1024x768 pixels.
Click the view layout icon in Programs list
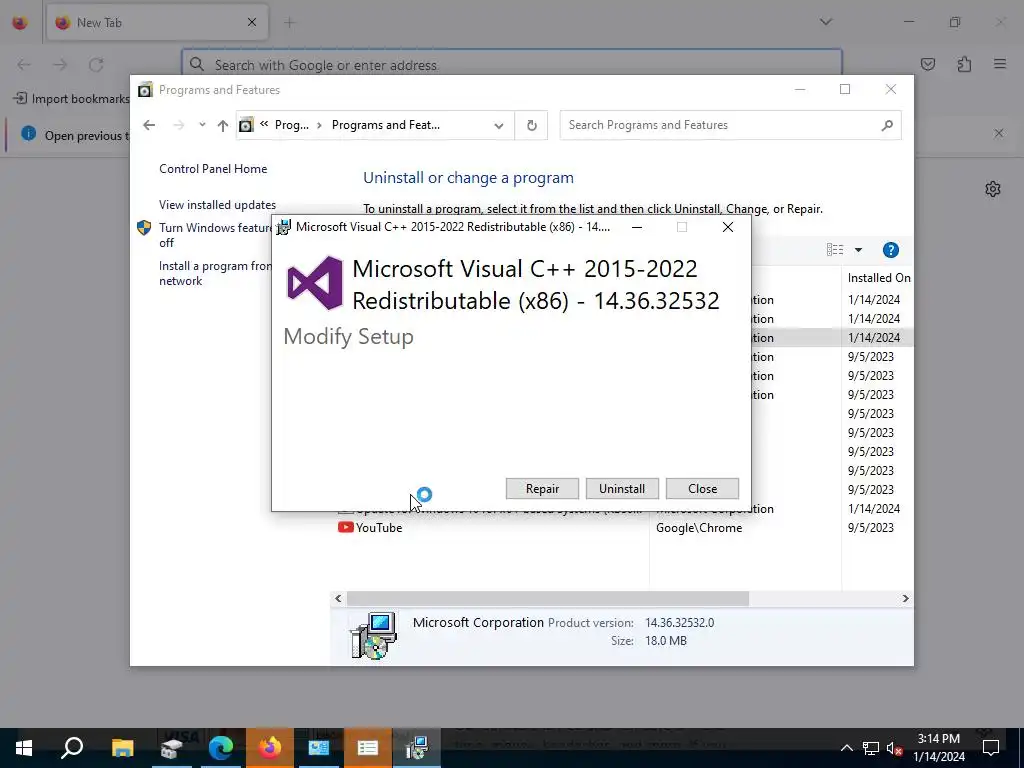[835, 249]
